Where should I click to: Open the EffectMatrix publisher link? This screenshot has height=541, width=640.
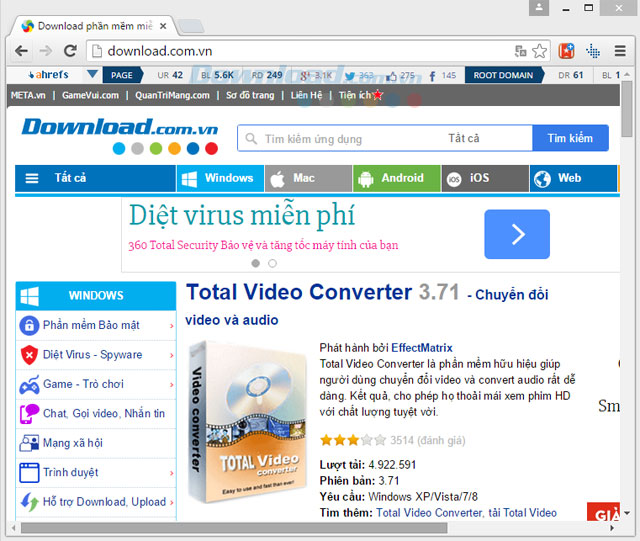(422, 348)
